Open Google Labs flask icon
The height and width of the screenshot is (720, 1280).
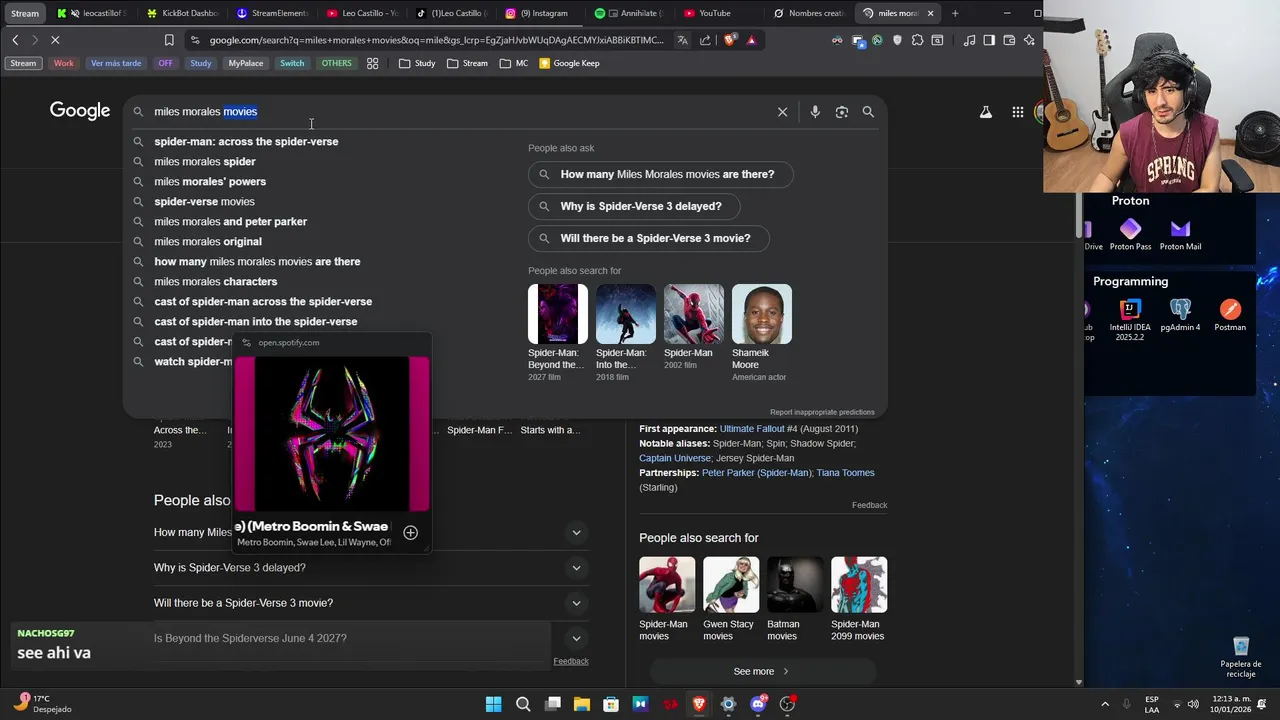[x=986, y=112]
